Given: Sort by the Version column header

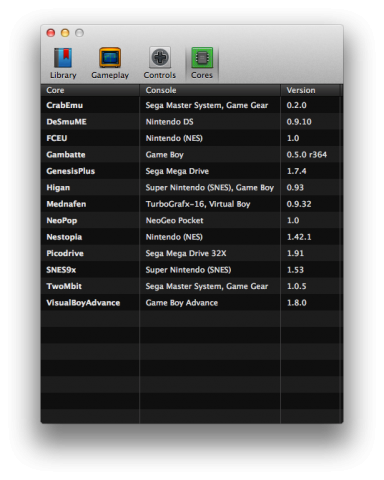Looking at the screenshot, I should [310, 90].
